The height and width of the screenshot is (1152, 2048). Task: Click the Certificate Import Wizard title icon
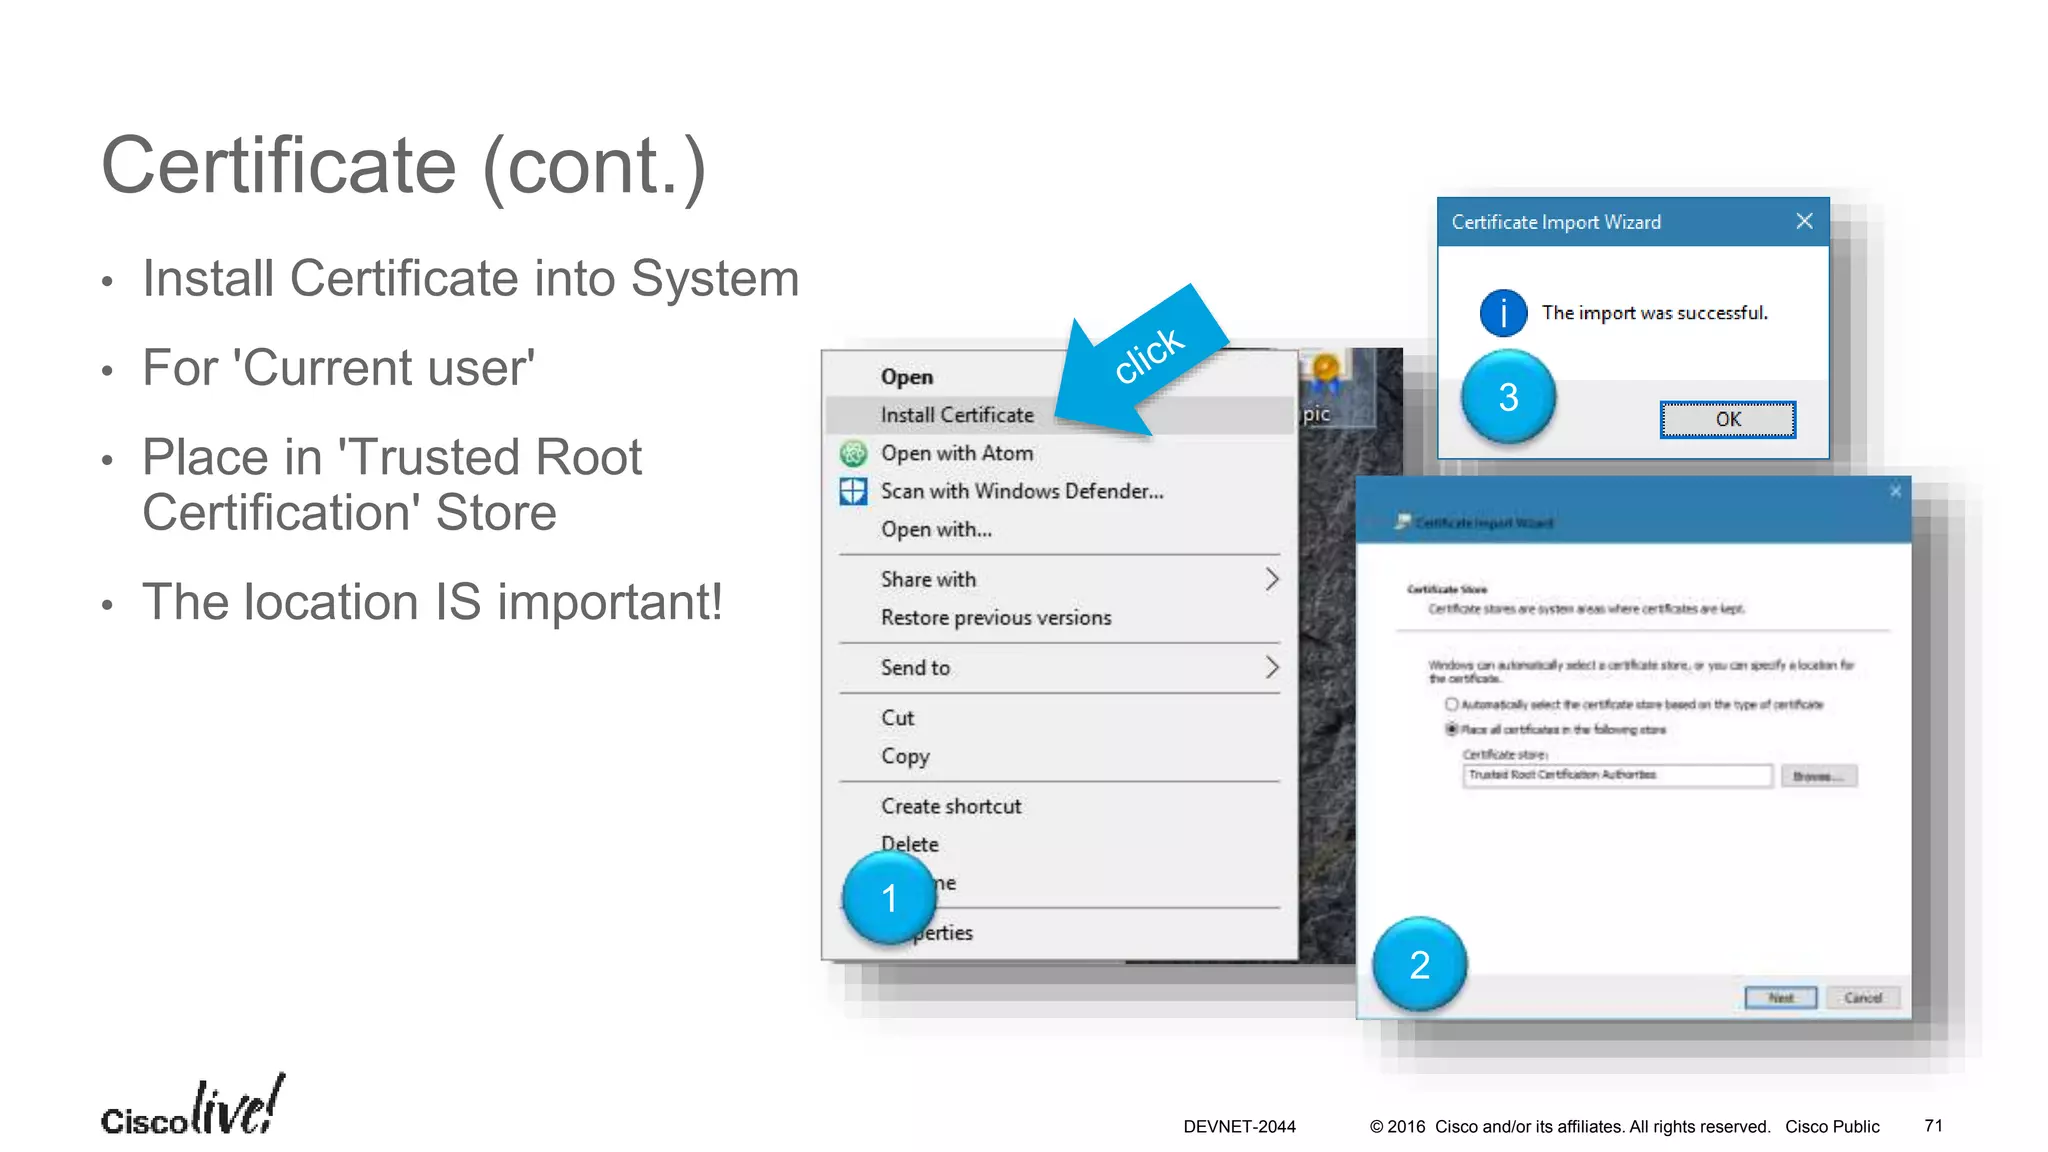click(x=1404, y=522)
